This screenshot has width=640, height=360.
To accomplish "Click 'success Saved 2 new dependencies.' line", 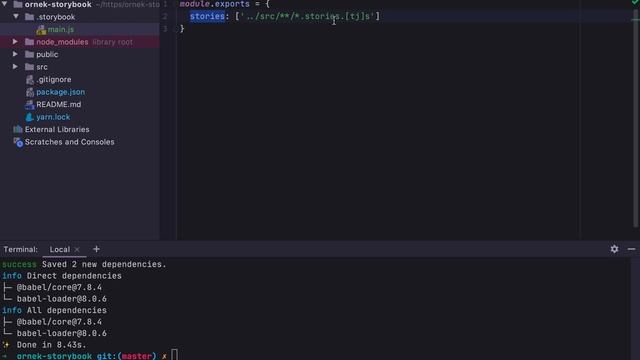I will [84, 264].
